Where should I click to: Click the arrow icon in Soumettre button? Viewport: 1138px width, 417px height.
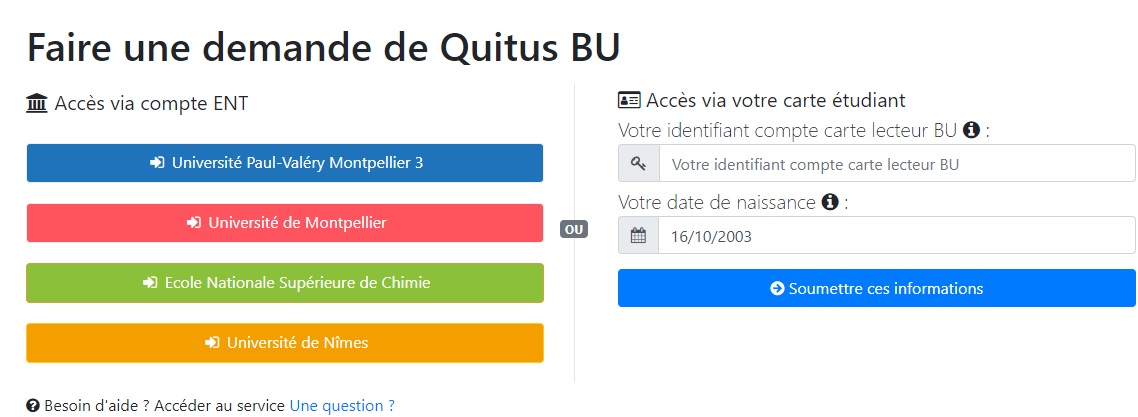(x=777, y=289)
